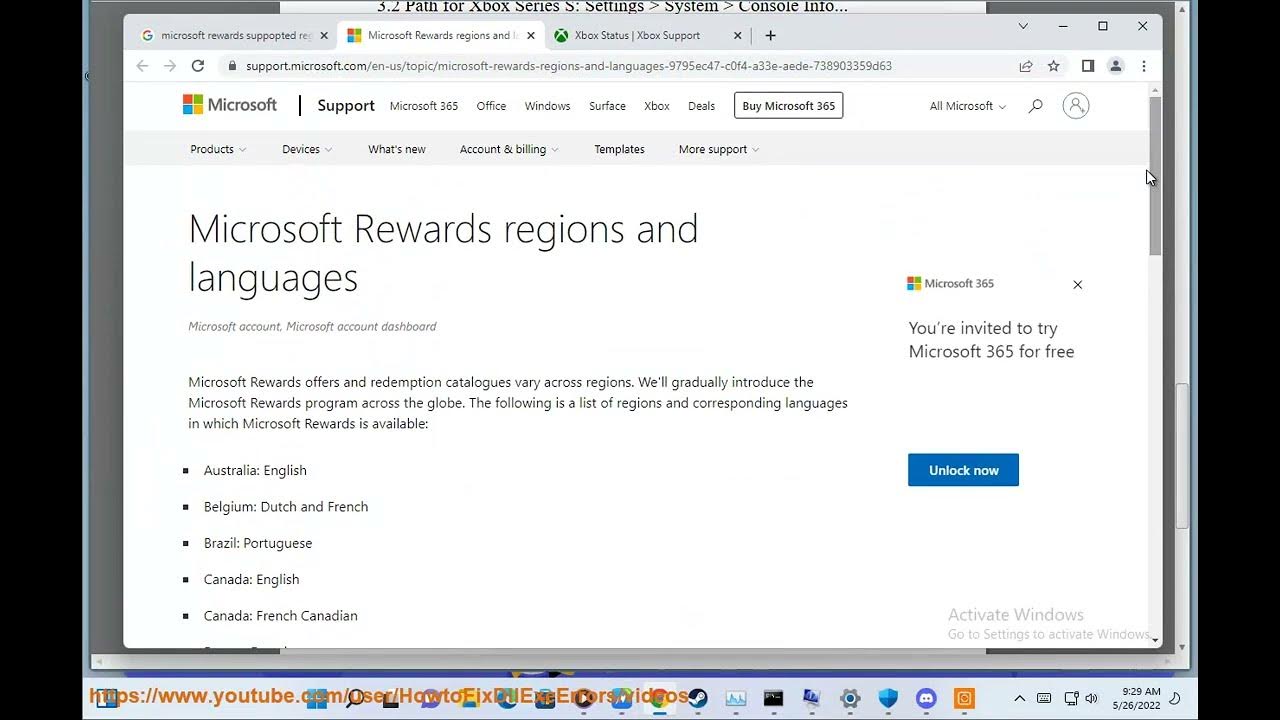
Task: Click the 'Belgium: Dutch and French' list item
Action: tap(286, 507)
